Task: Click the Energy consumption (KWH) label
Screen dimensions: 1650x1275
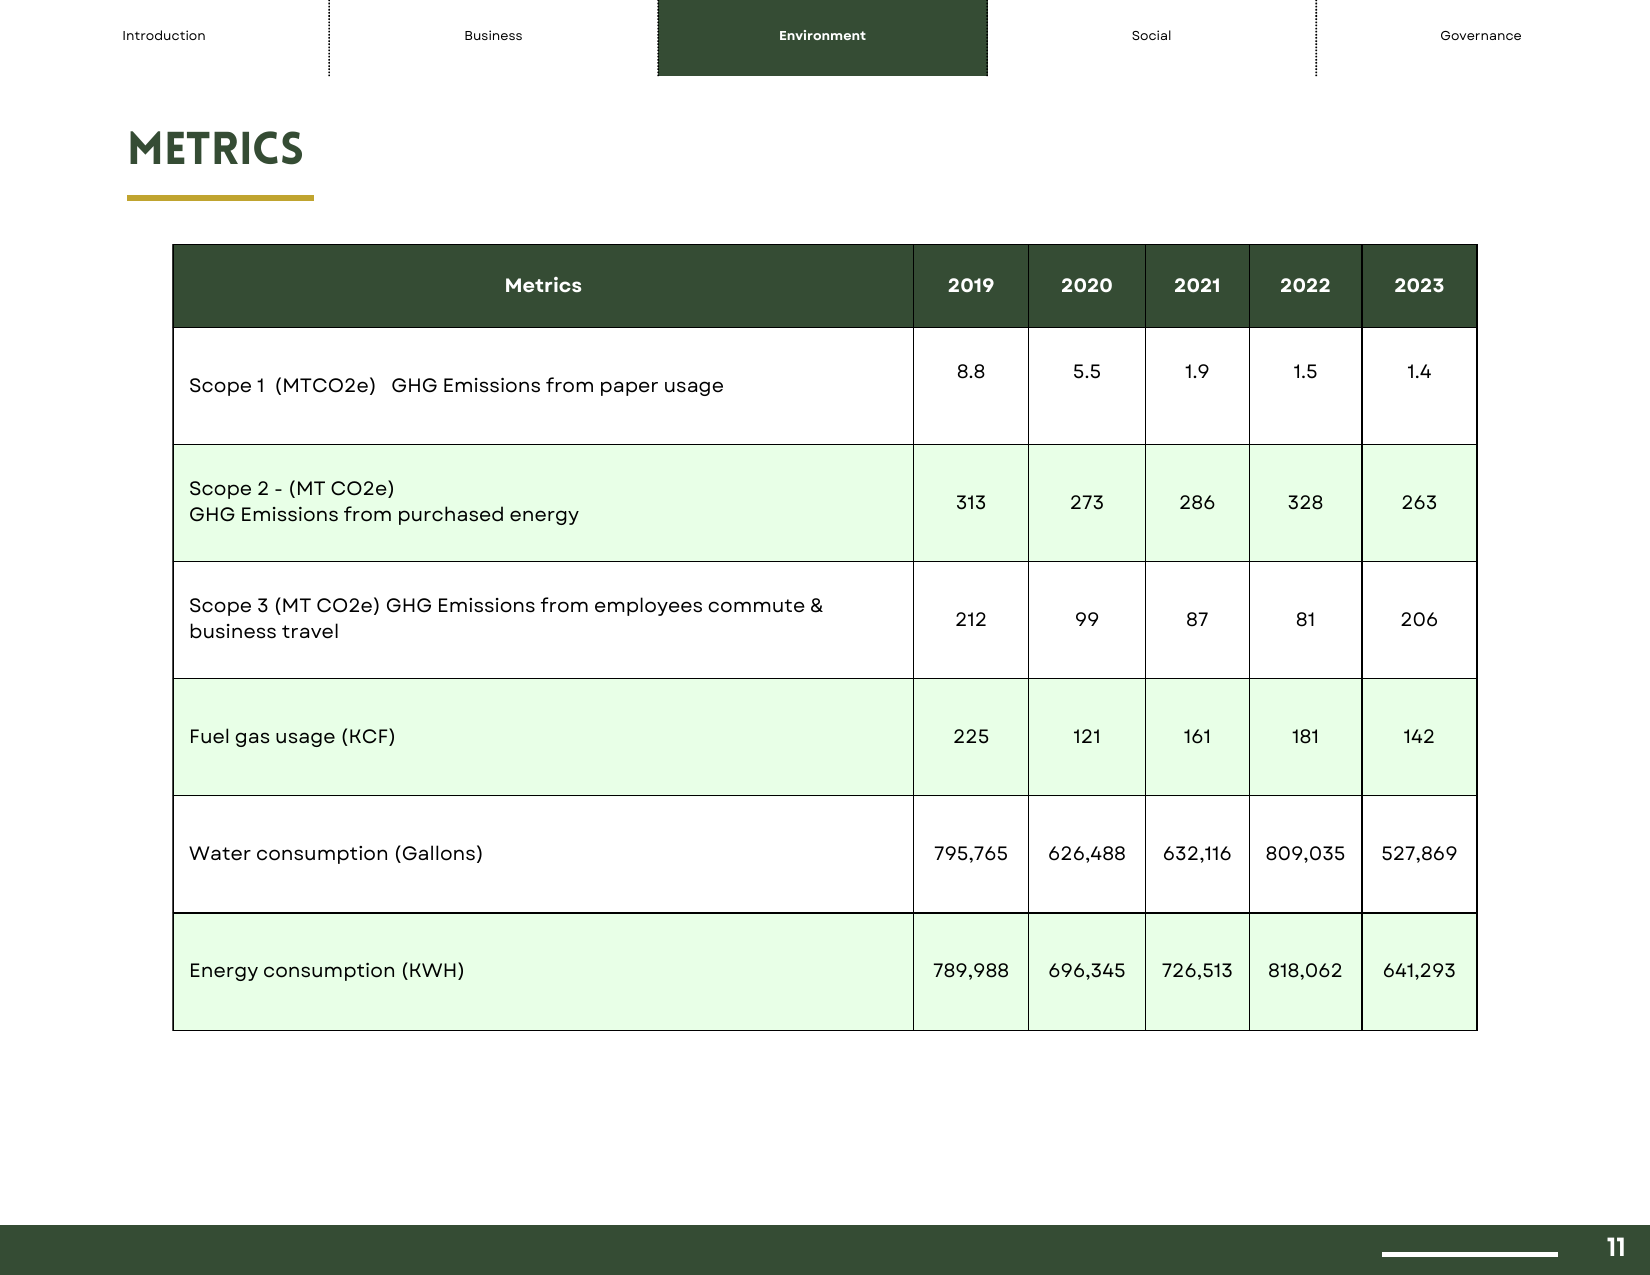Action: point(327,971)
